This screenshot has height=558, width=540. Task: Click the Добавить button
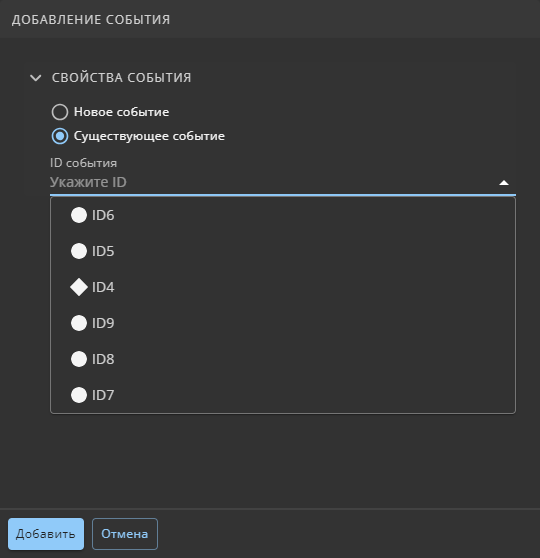46,534
